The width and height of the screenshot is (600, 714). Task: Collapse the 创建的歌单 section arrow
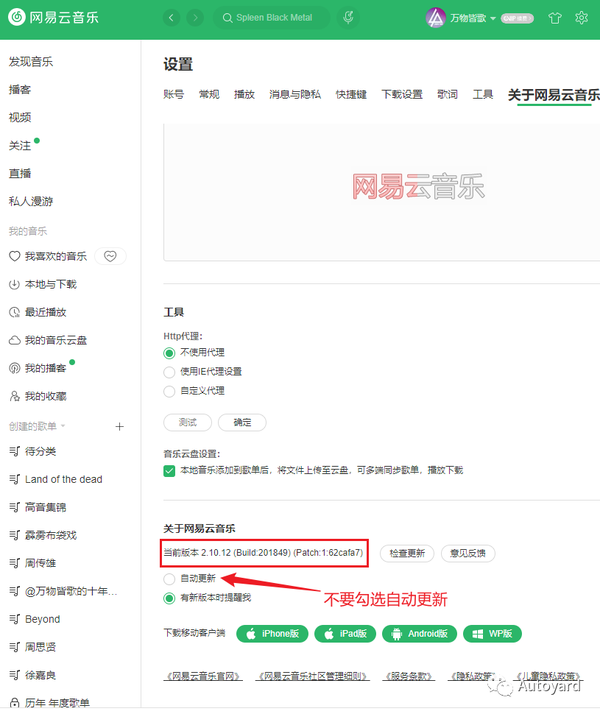click(x=63, y=426)
